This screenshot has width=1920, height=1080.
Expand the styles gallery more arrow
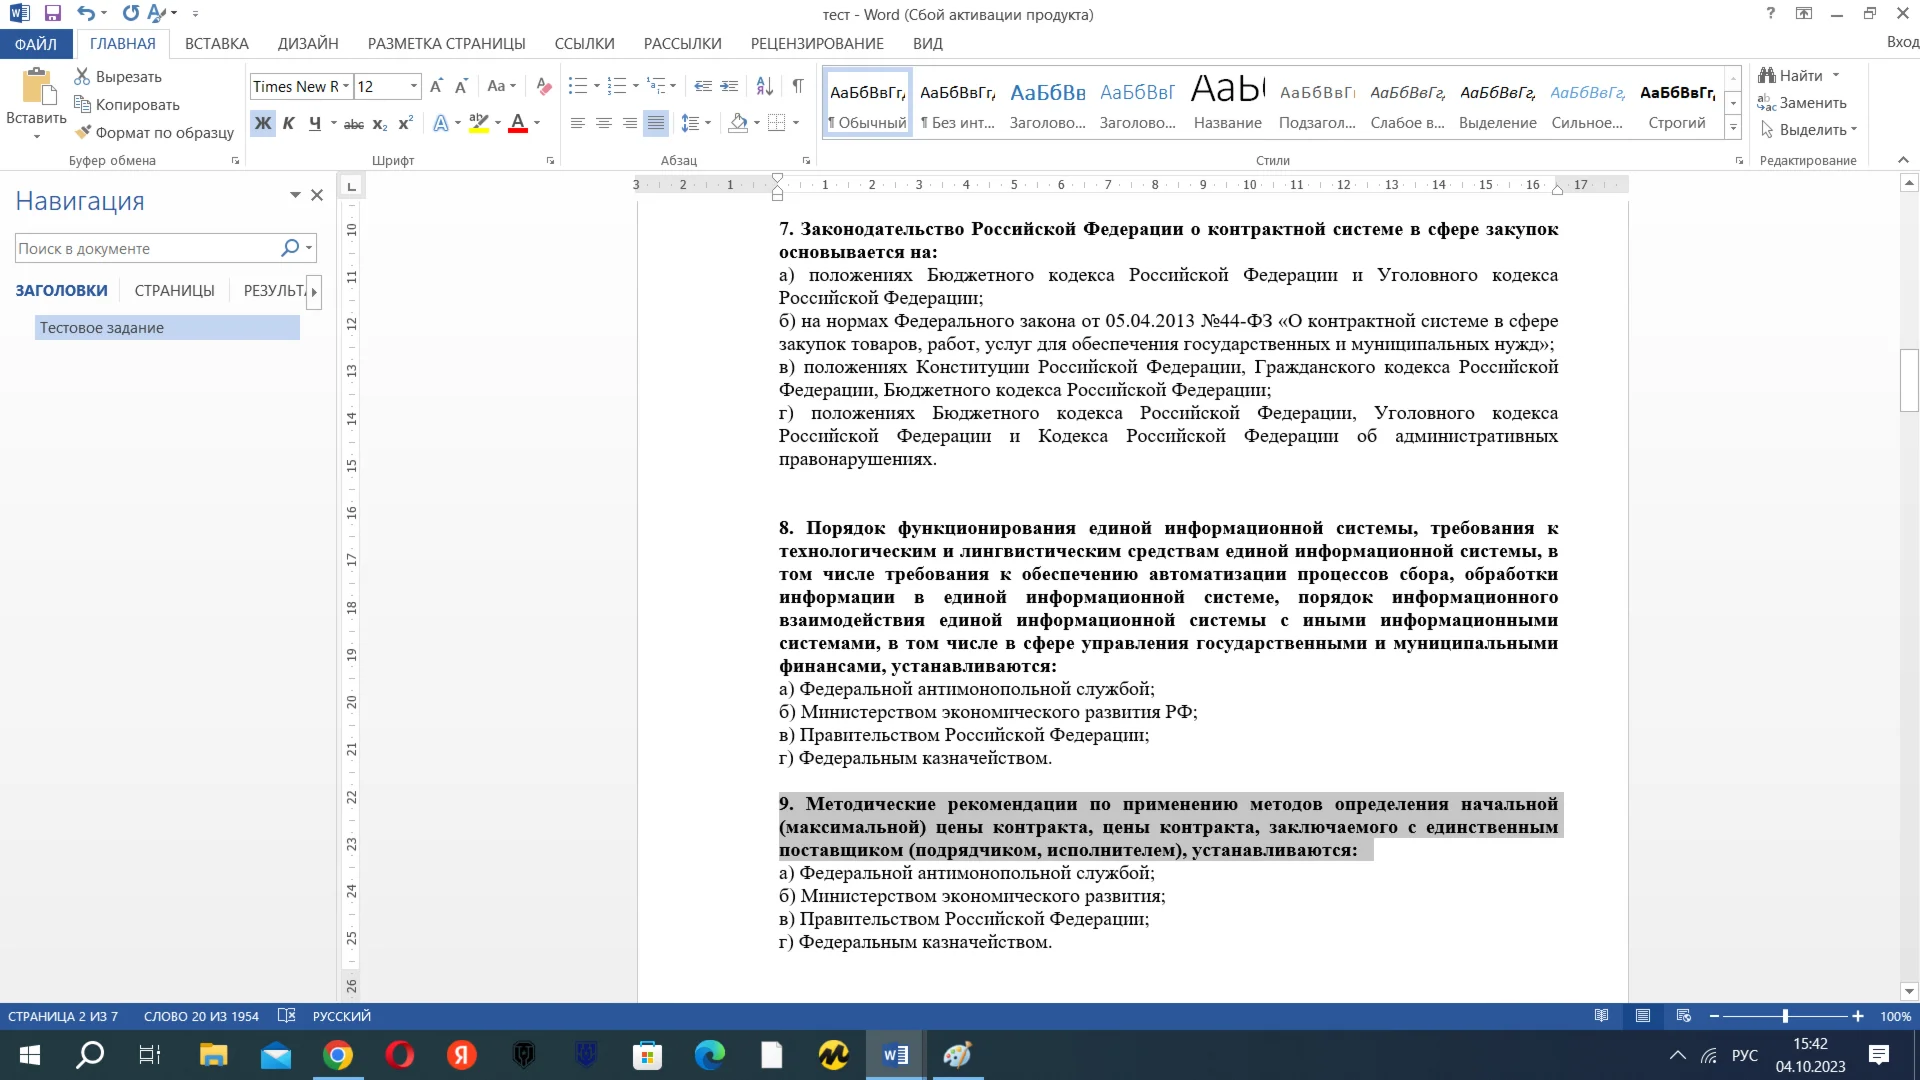1734,128
